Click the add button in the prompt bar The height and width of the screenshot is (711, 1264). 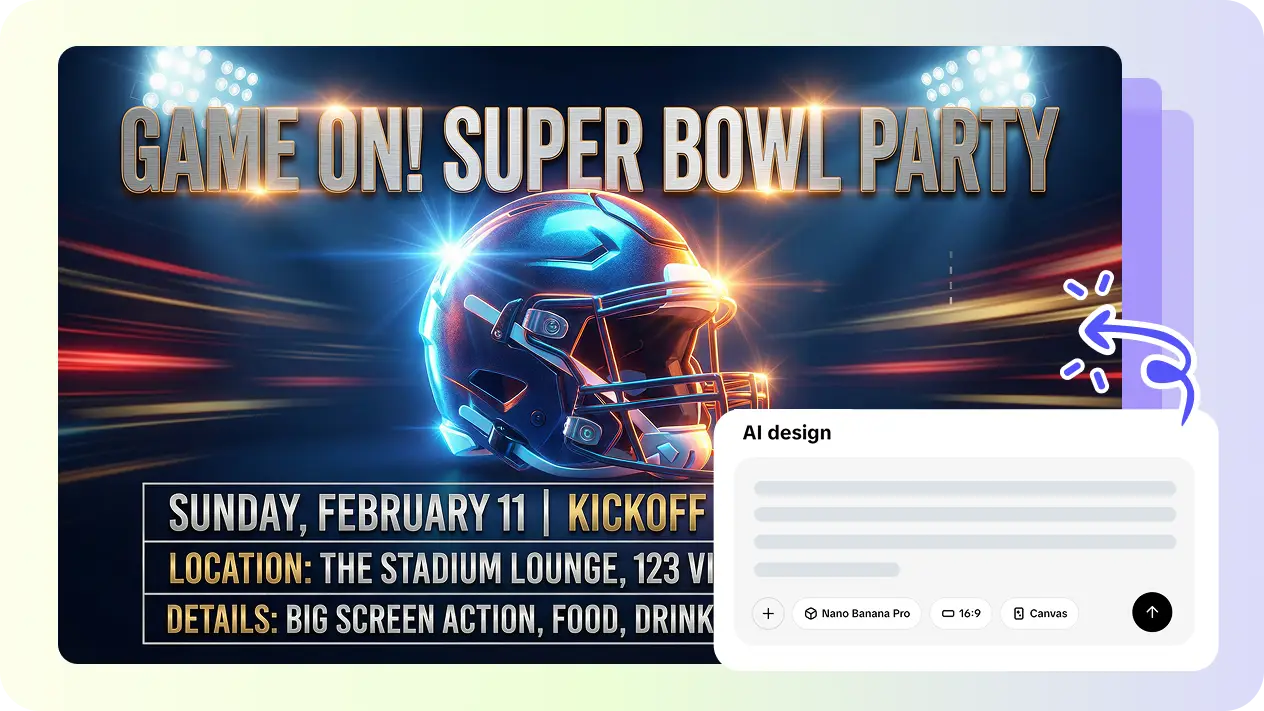coord(768,613)
